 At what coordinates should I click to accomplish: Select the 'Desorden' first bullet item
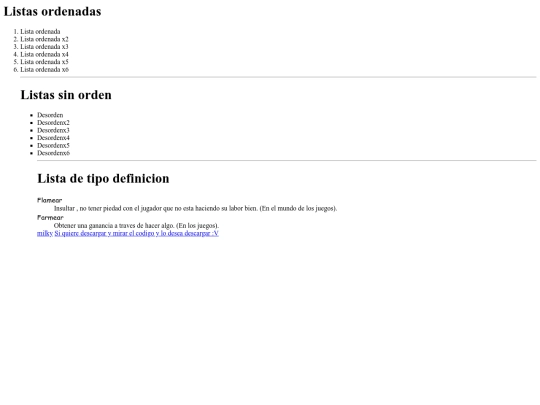(50, 115)
